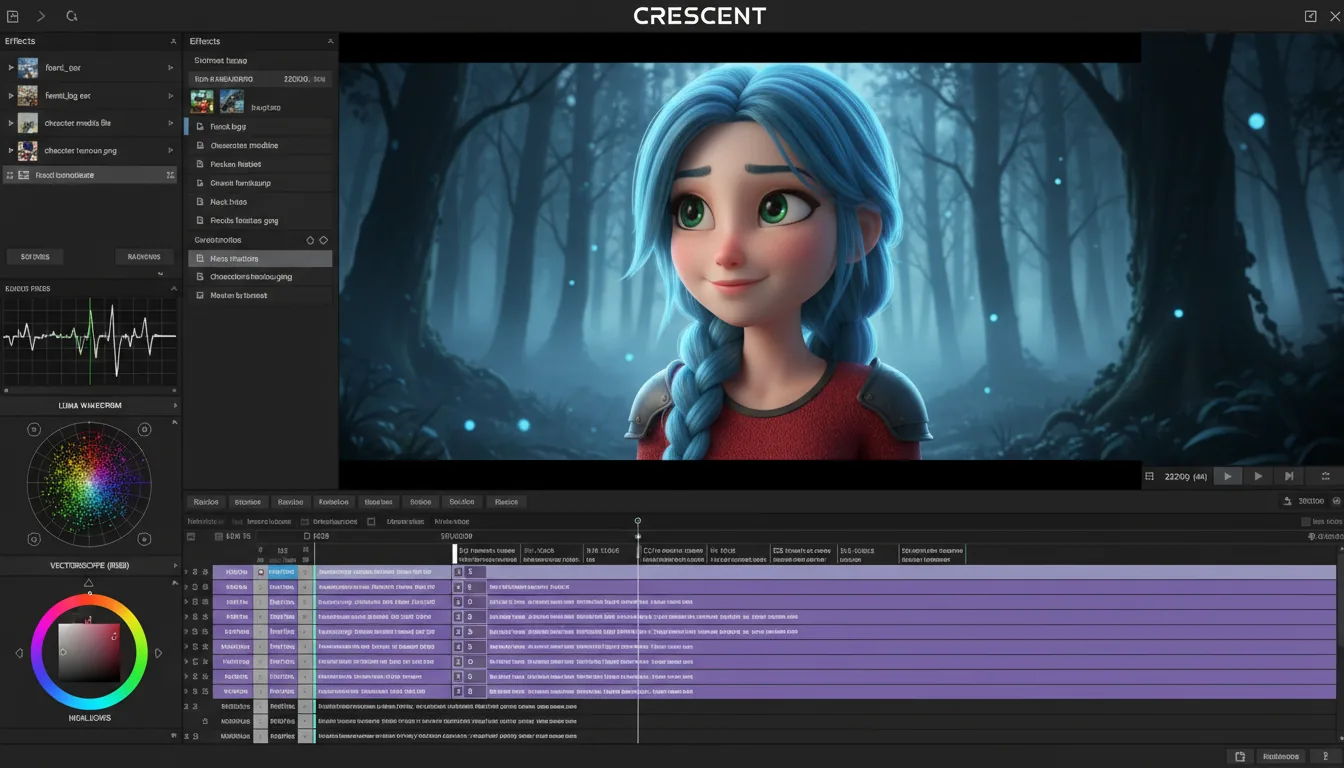The height and width of the screenshot is (768, 1344).
Task: Click the top-left corner icon of the vectorscope
Action: coord(34,430)
